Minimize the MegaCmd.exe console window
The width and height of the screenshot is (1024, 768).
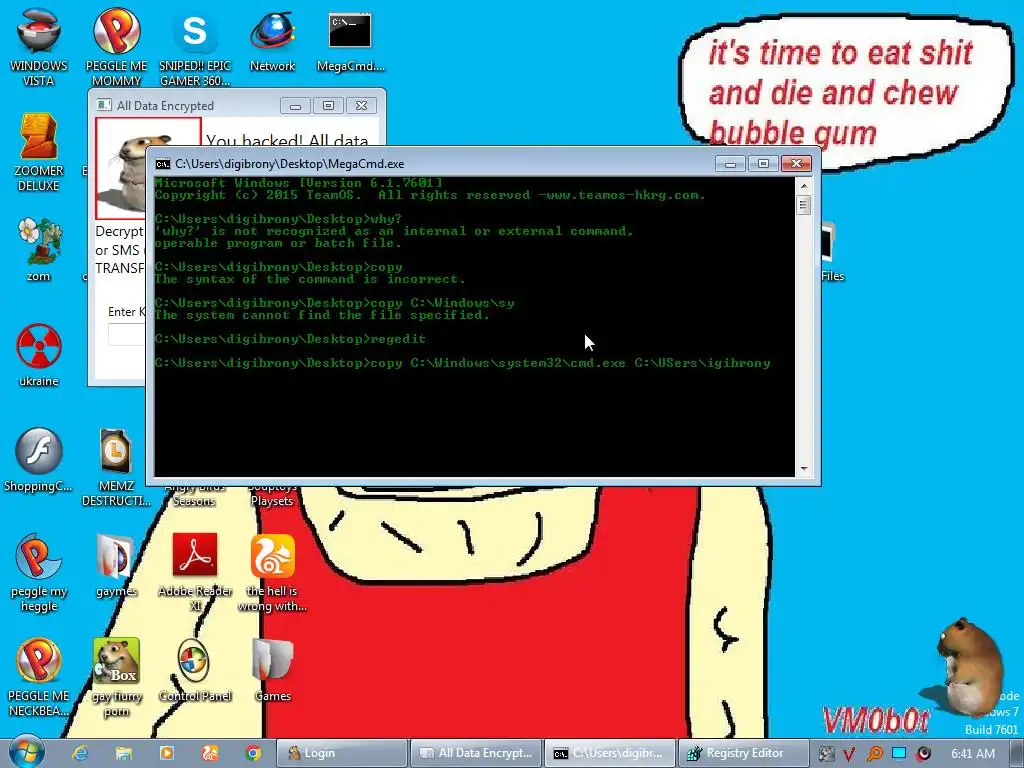click(x=730, y=163)
